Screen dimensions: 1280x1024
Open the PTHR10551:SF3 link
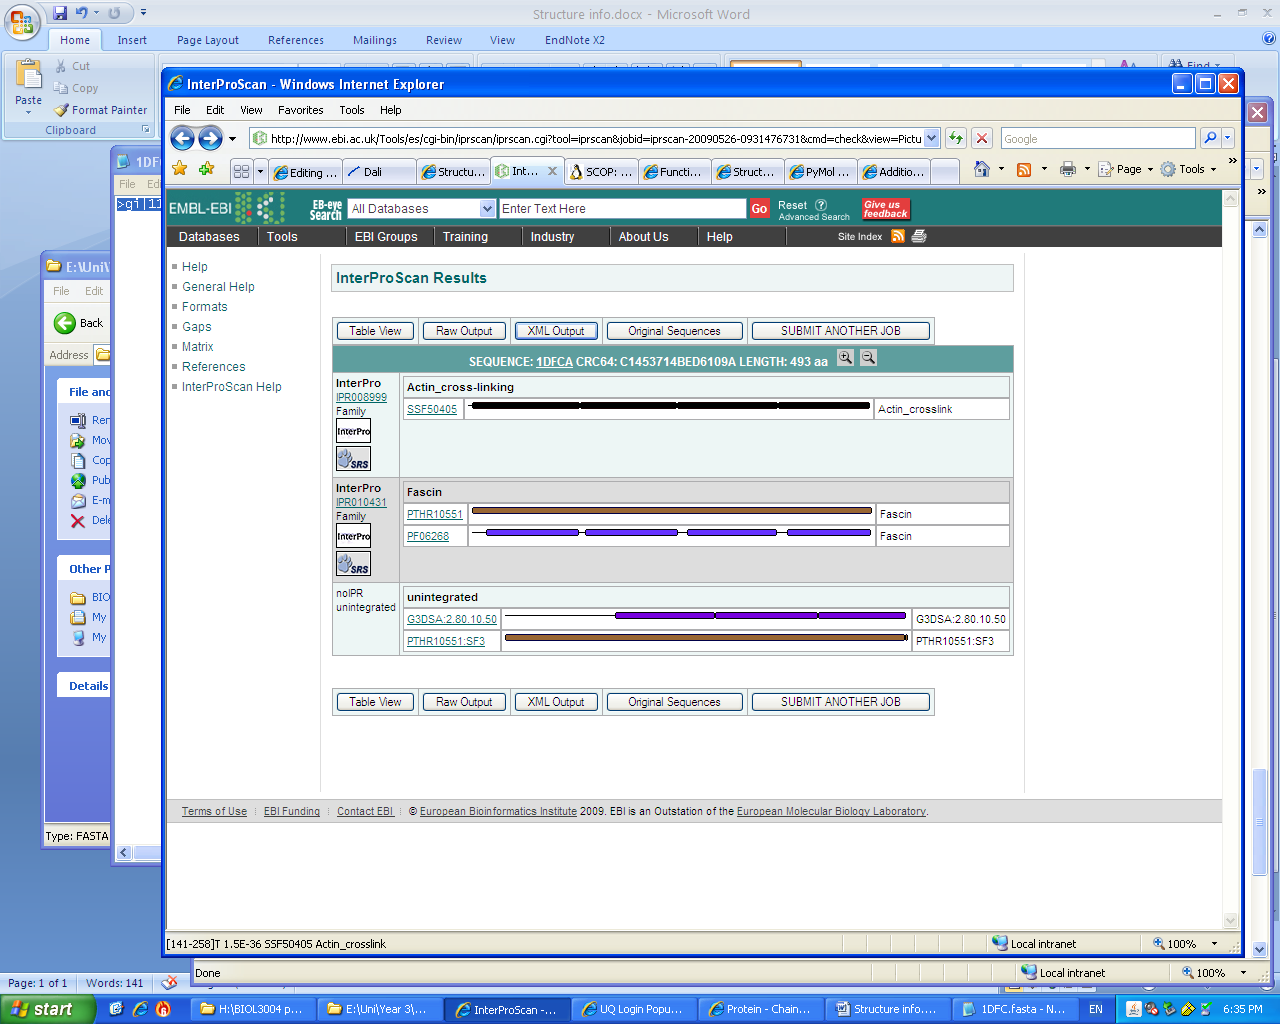click(446, 641)
